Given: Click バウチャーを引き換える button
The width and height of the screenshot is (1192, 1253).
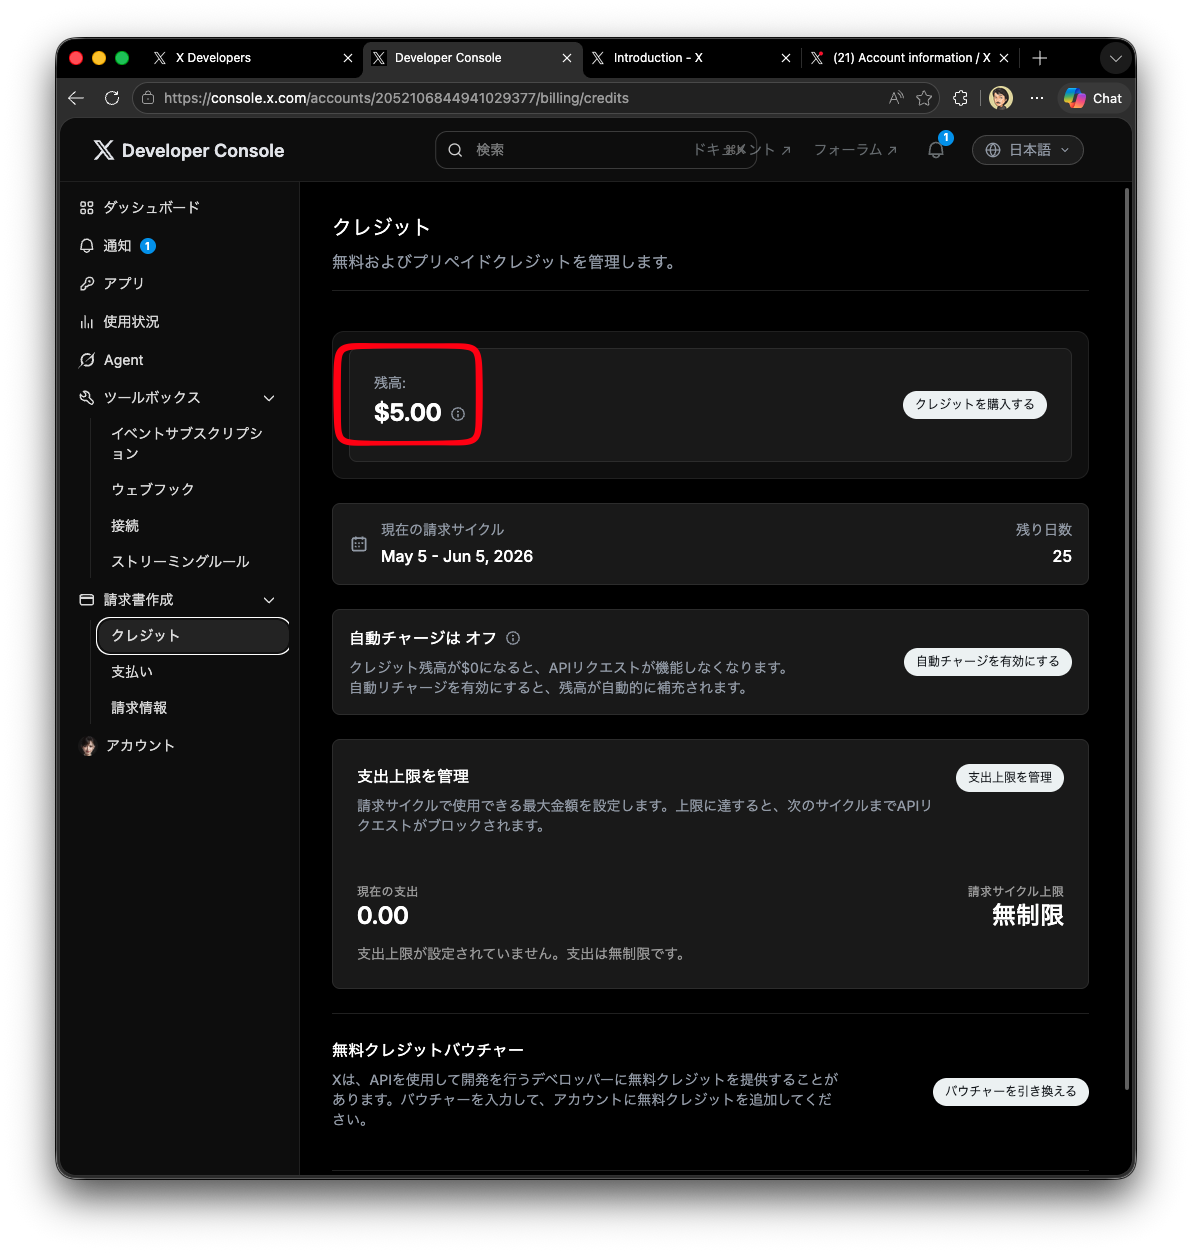Looking at the screenshot, I should tap(1011, 1092).
